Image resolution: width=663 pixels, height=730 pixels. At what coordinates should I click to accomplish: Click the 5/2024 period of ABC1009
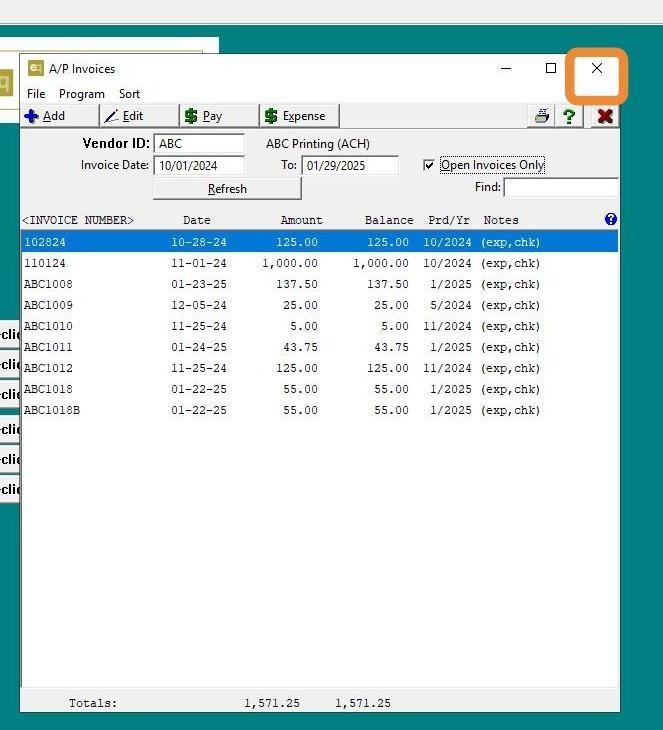coord(451,305)
